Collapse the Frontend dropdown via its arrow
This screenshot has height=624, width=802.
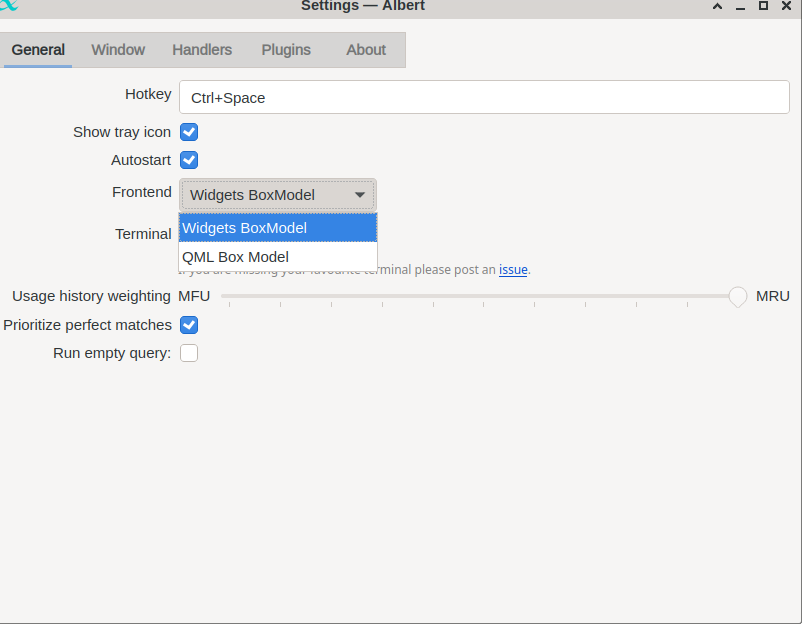point(361,194)
